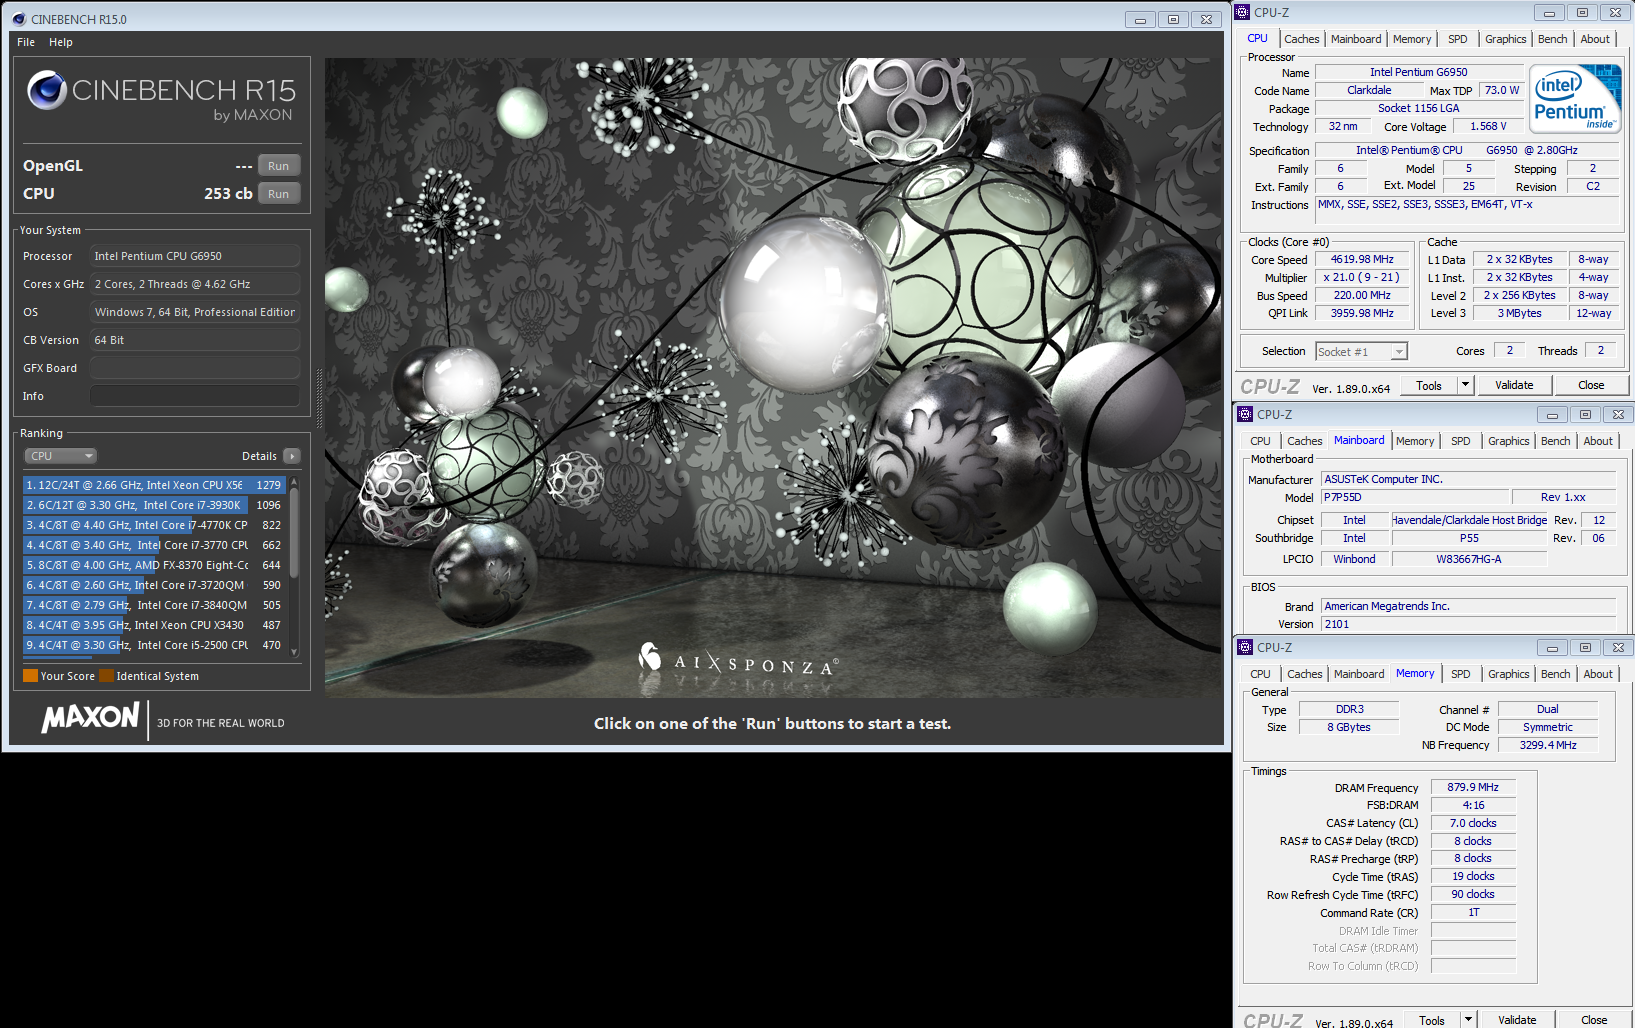Viewport: 1635px width, 1028px height.
Task: Run the CPU benchmark
Action: [279, 194]
